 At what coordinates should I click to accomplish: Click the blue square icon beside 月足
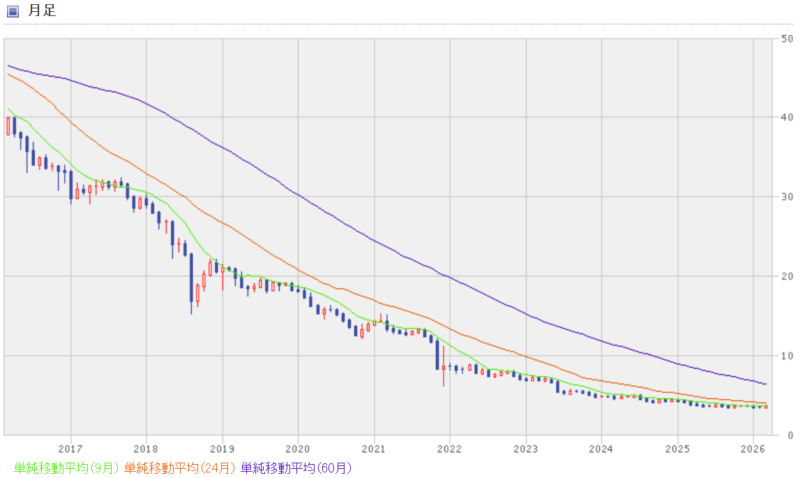coord(13,11)
